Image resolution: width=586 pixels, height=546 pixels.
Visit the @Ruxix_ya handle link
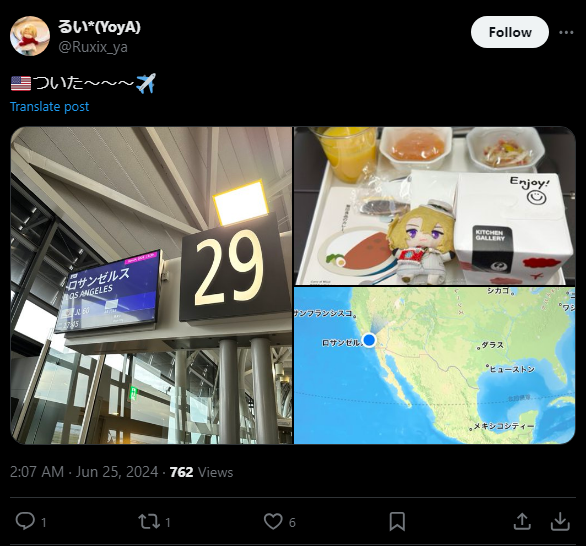pyautogui.click(x=93, y=47)
